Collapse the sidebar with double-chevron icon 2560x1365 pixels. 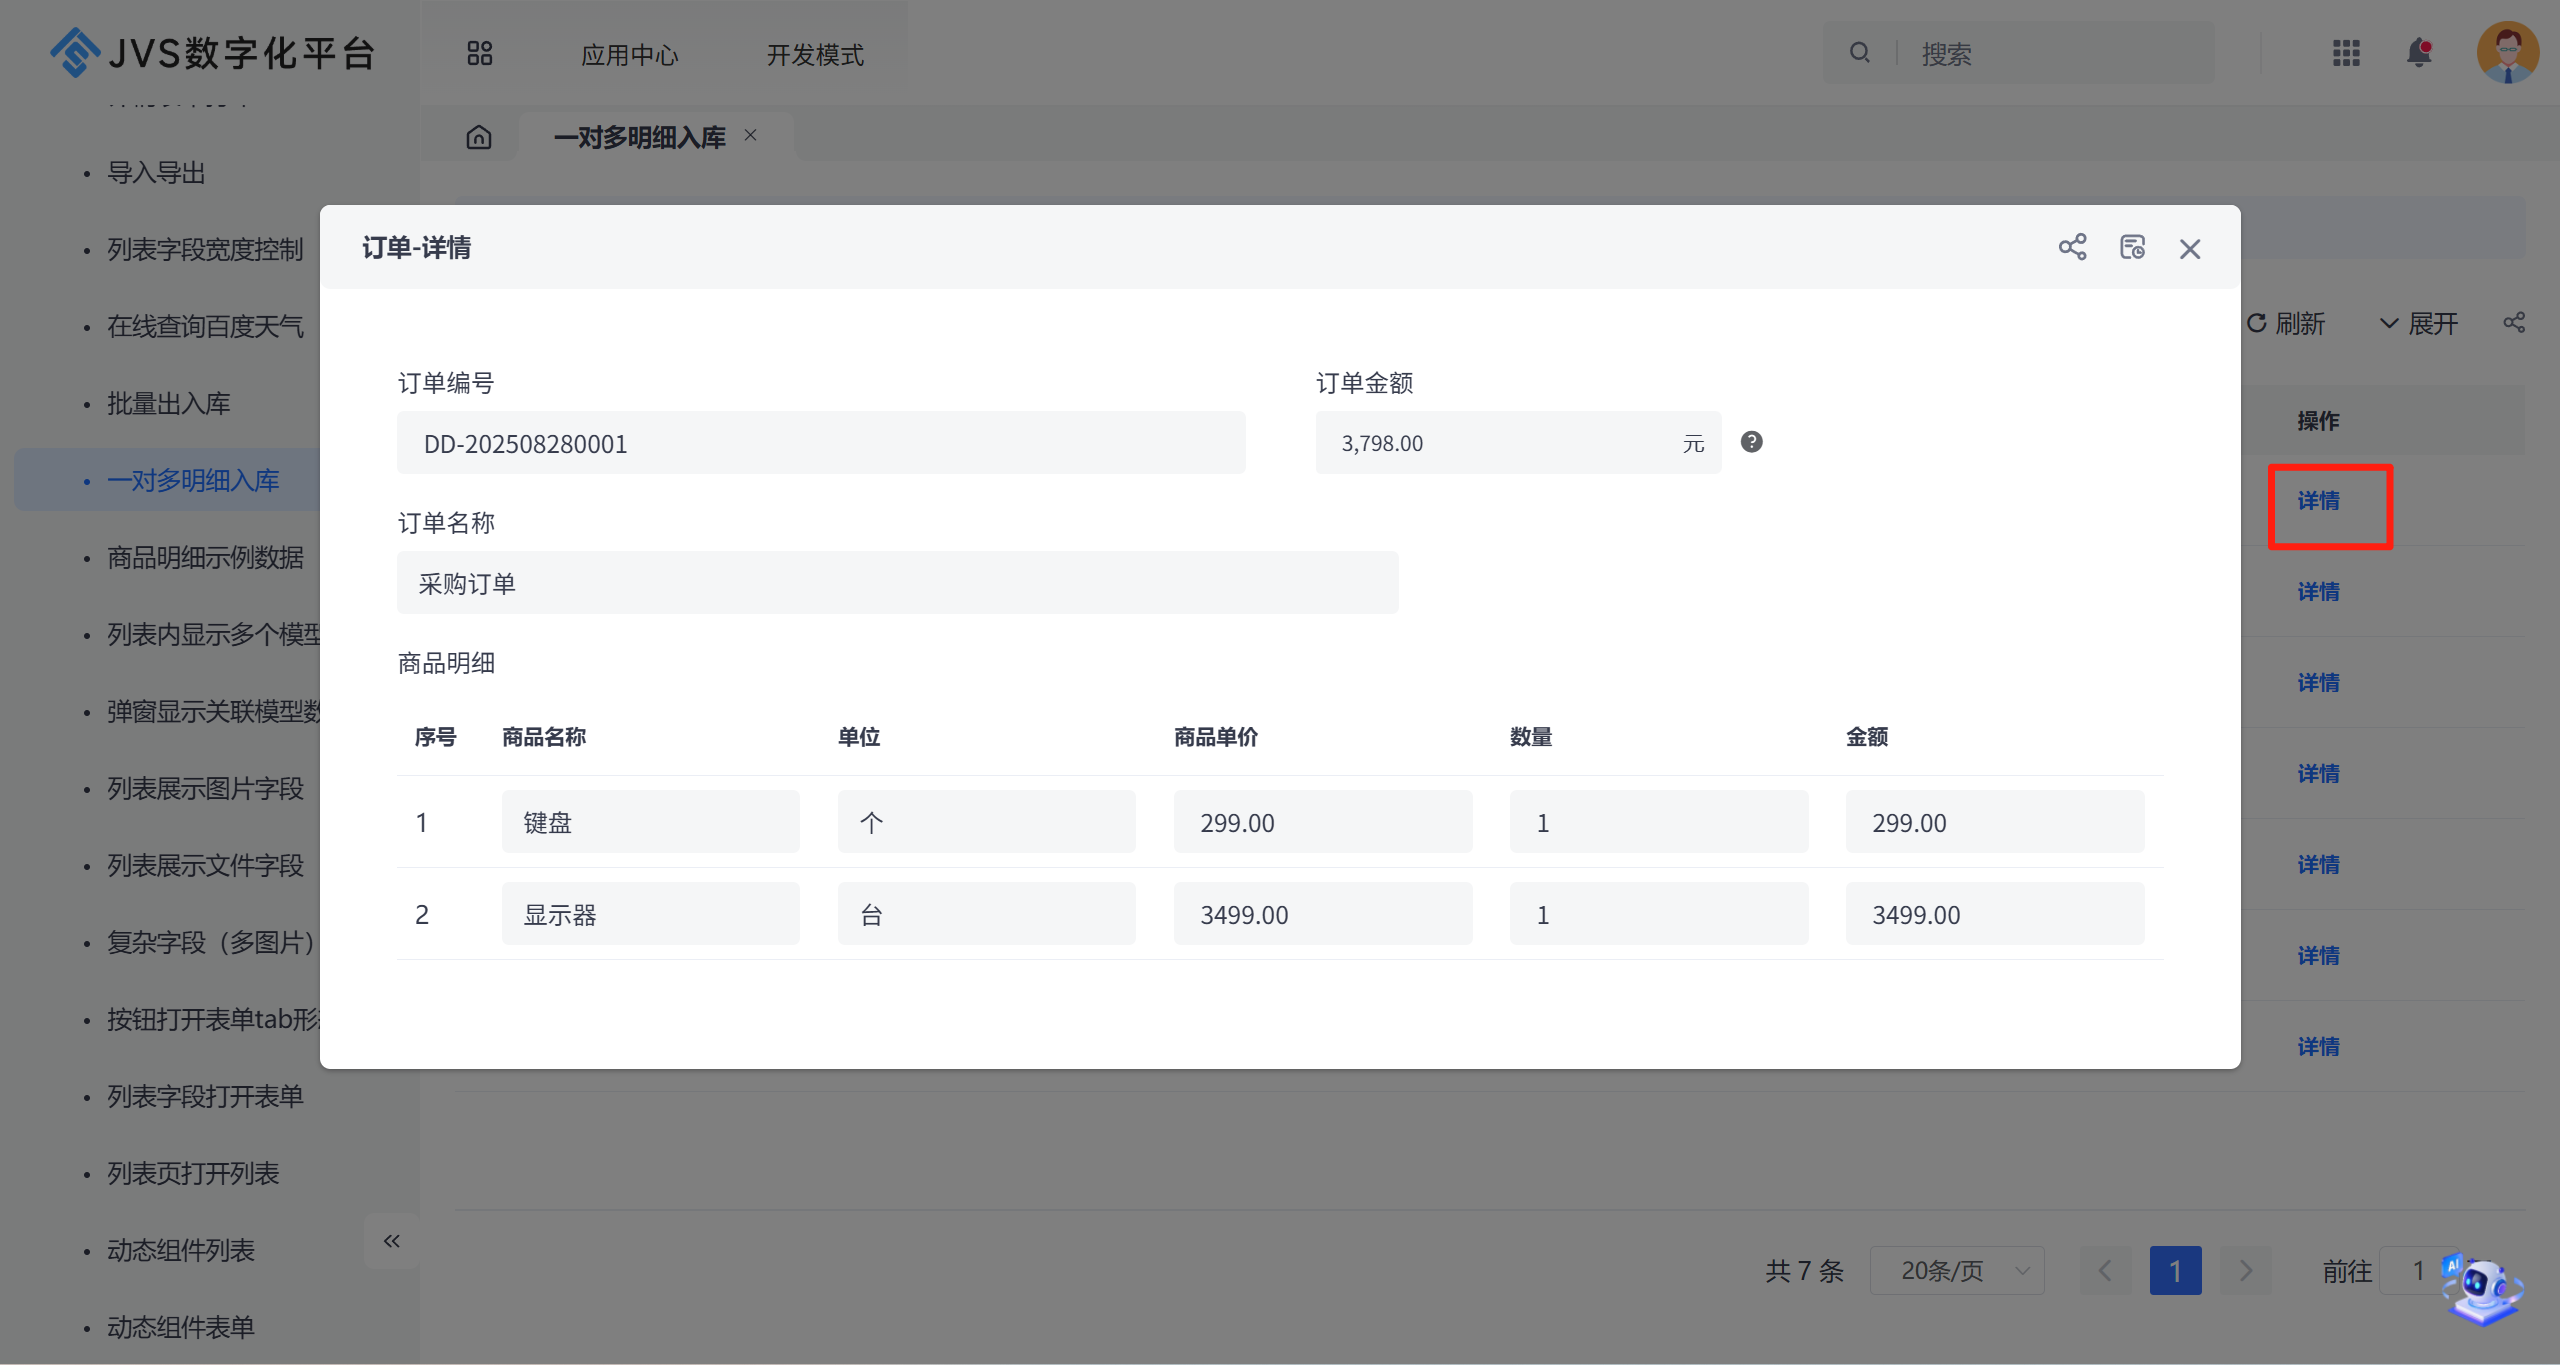click(x=391, y=1241)
